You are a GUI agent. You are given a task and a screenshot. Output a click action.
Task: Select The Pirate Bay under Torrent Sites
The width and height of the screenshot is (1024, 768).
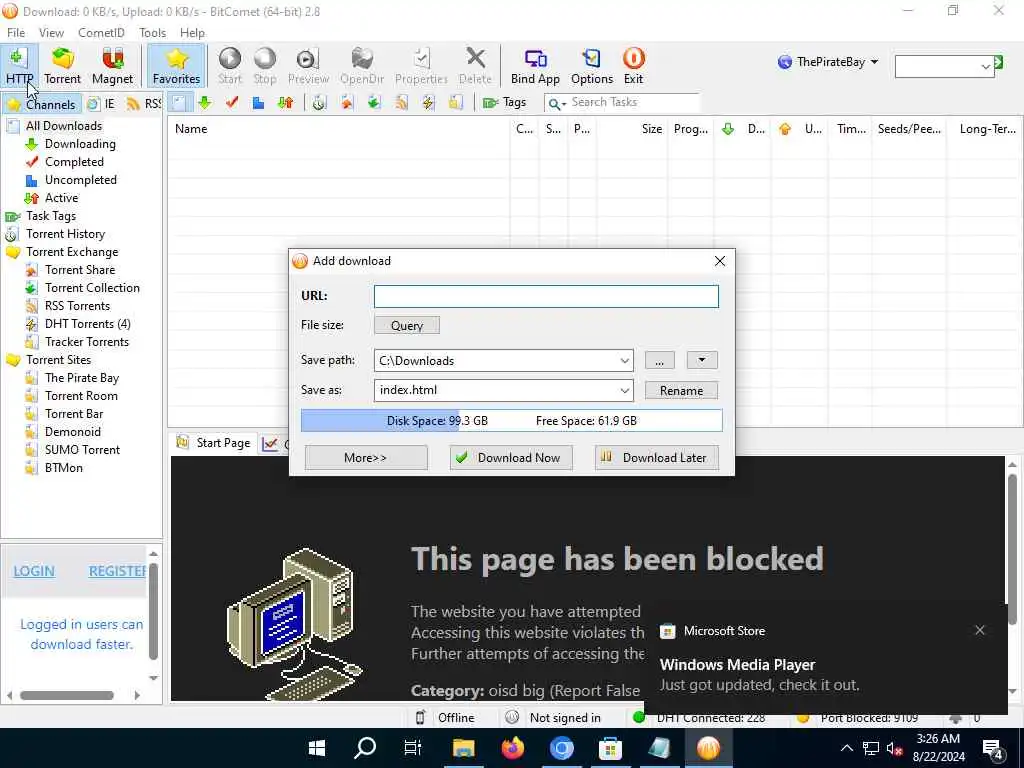tap(82, 377)
